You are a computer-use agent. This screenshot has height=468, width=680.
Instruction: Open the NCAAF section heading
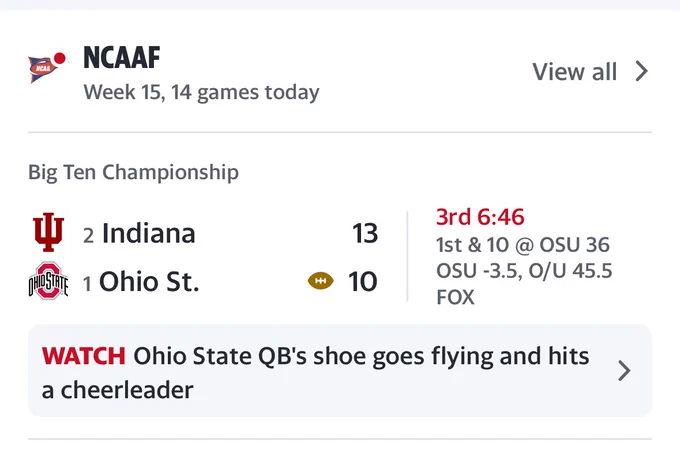(122, 58)
